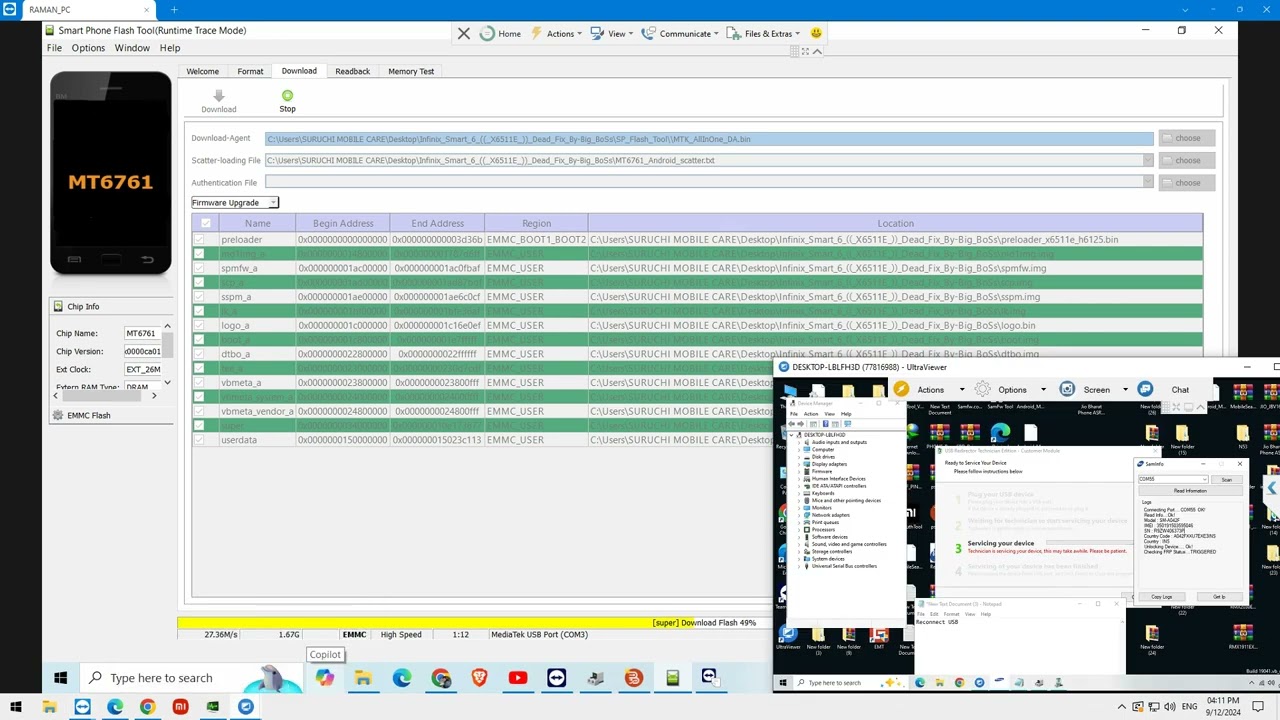Open TeamViewer Communicate dropdown
This screenshot has height=720, width=1280.
click(680, 33)
